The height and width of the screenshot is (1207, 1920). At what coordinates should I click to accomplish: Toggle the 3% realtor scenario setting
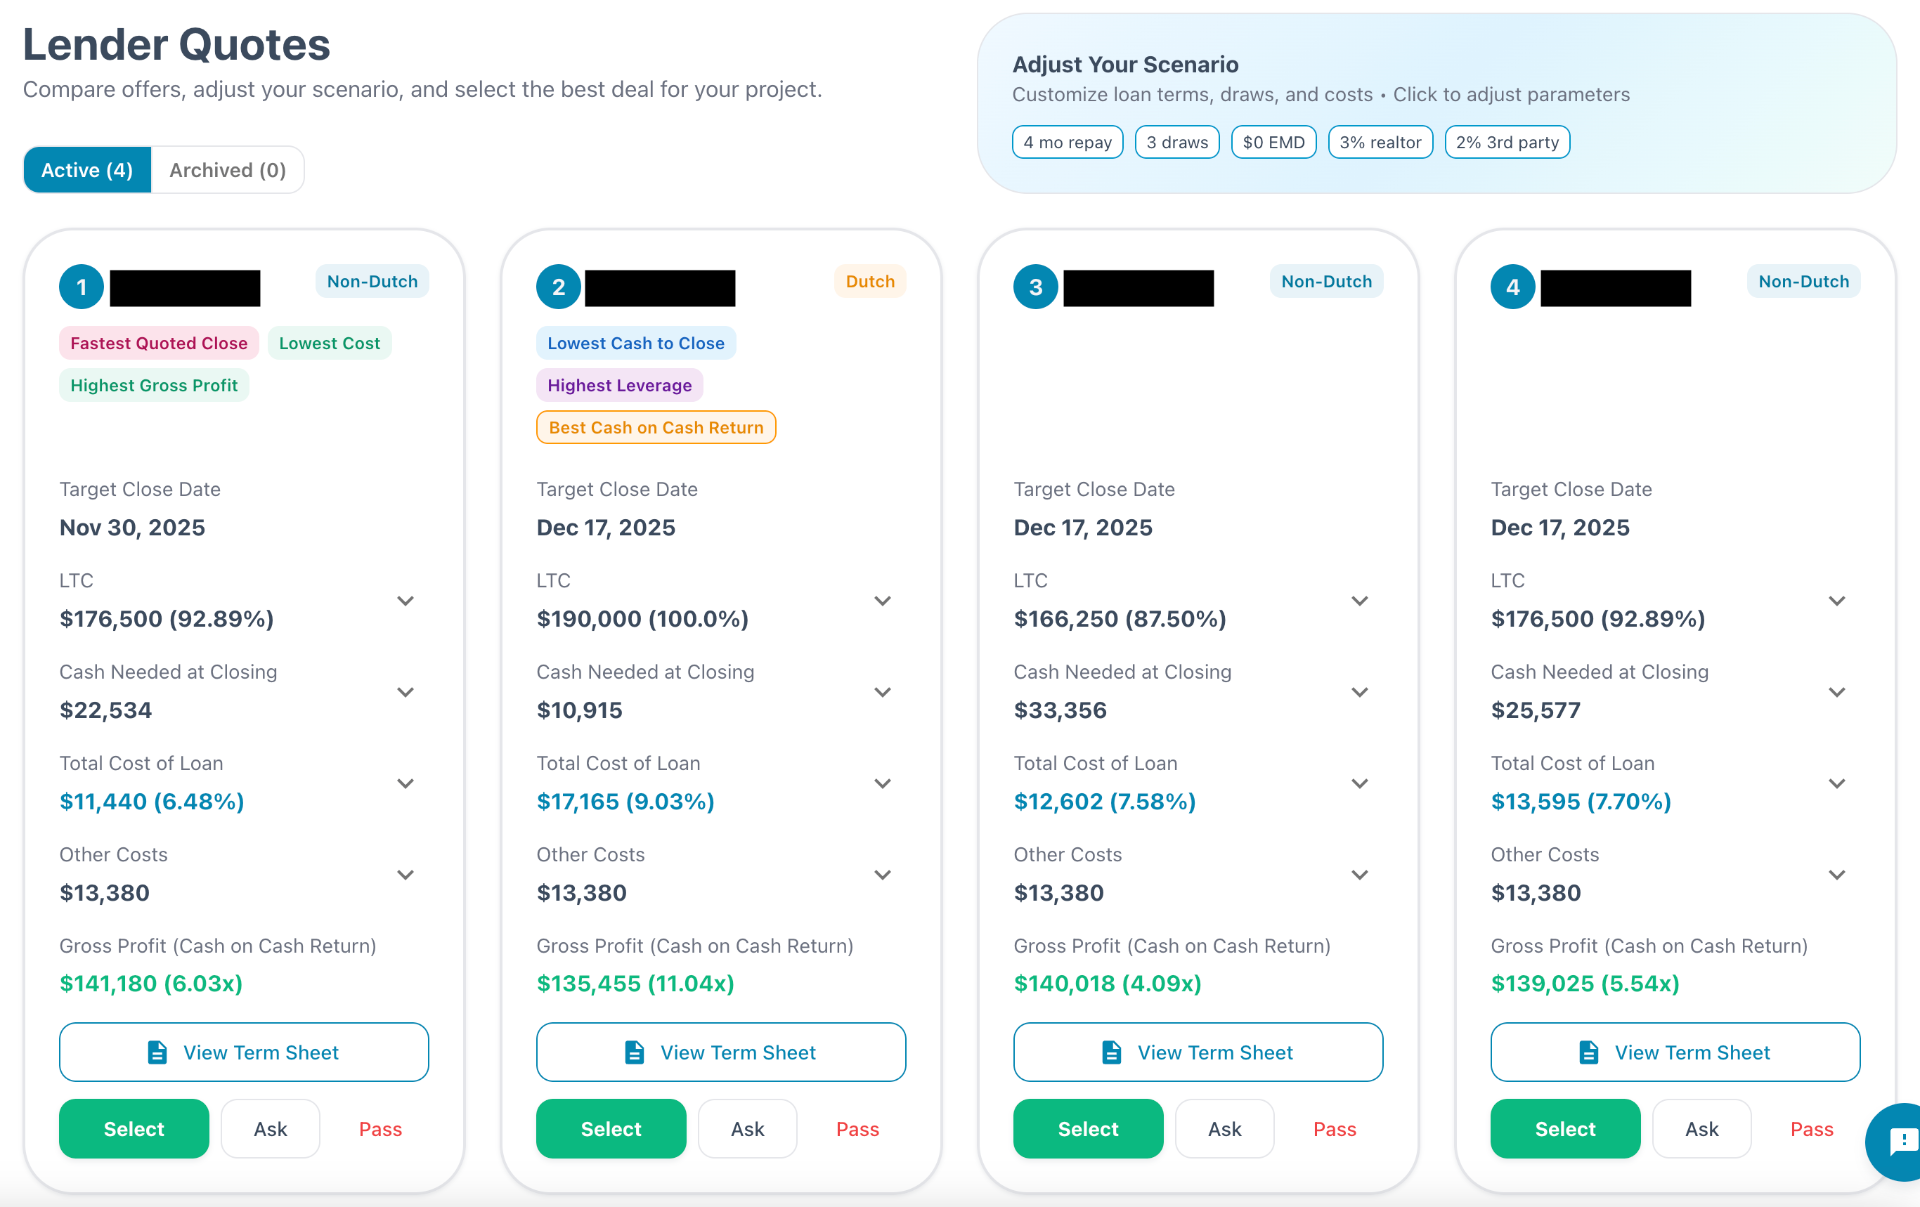(x=1380, y=141)
